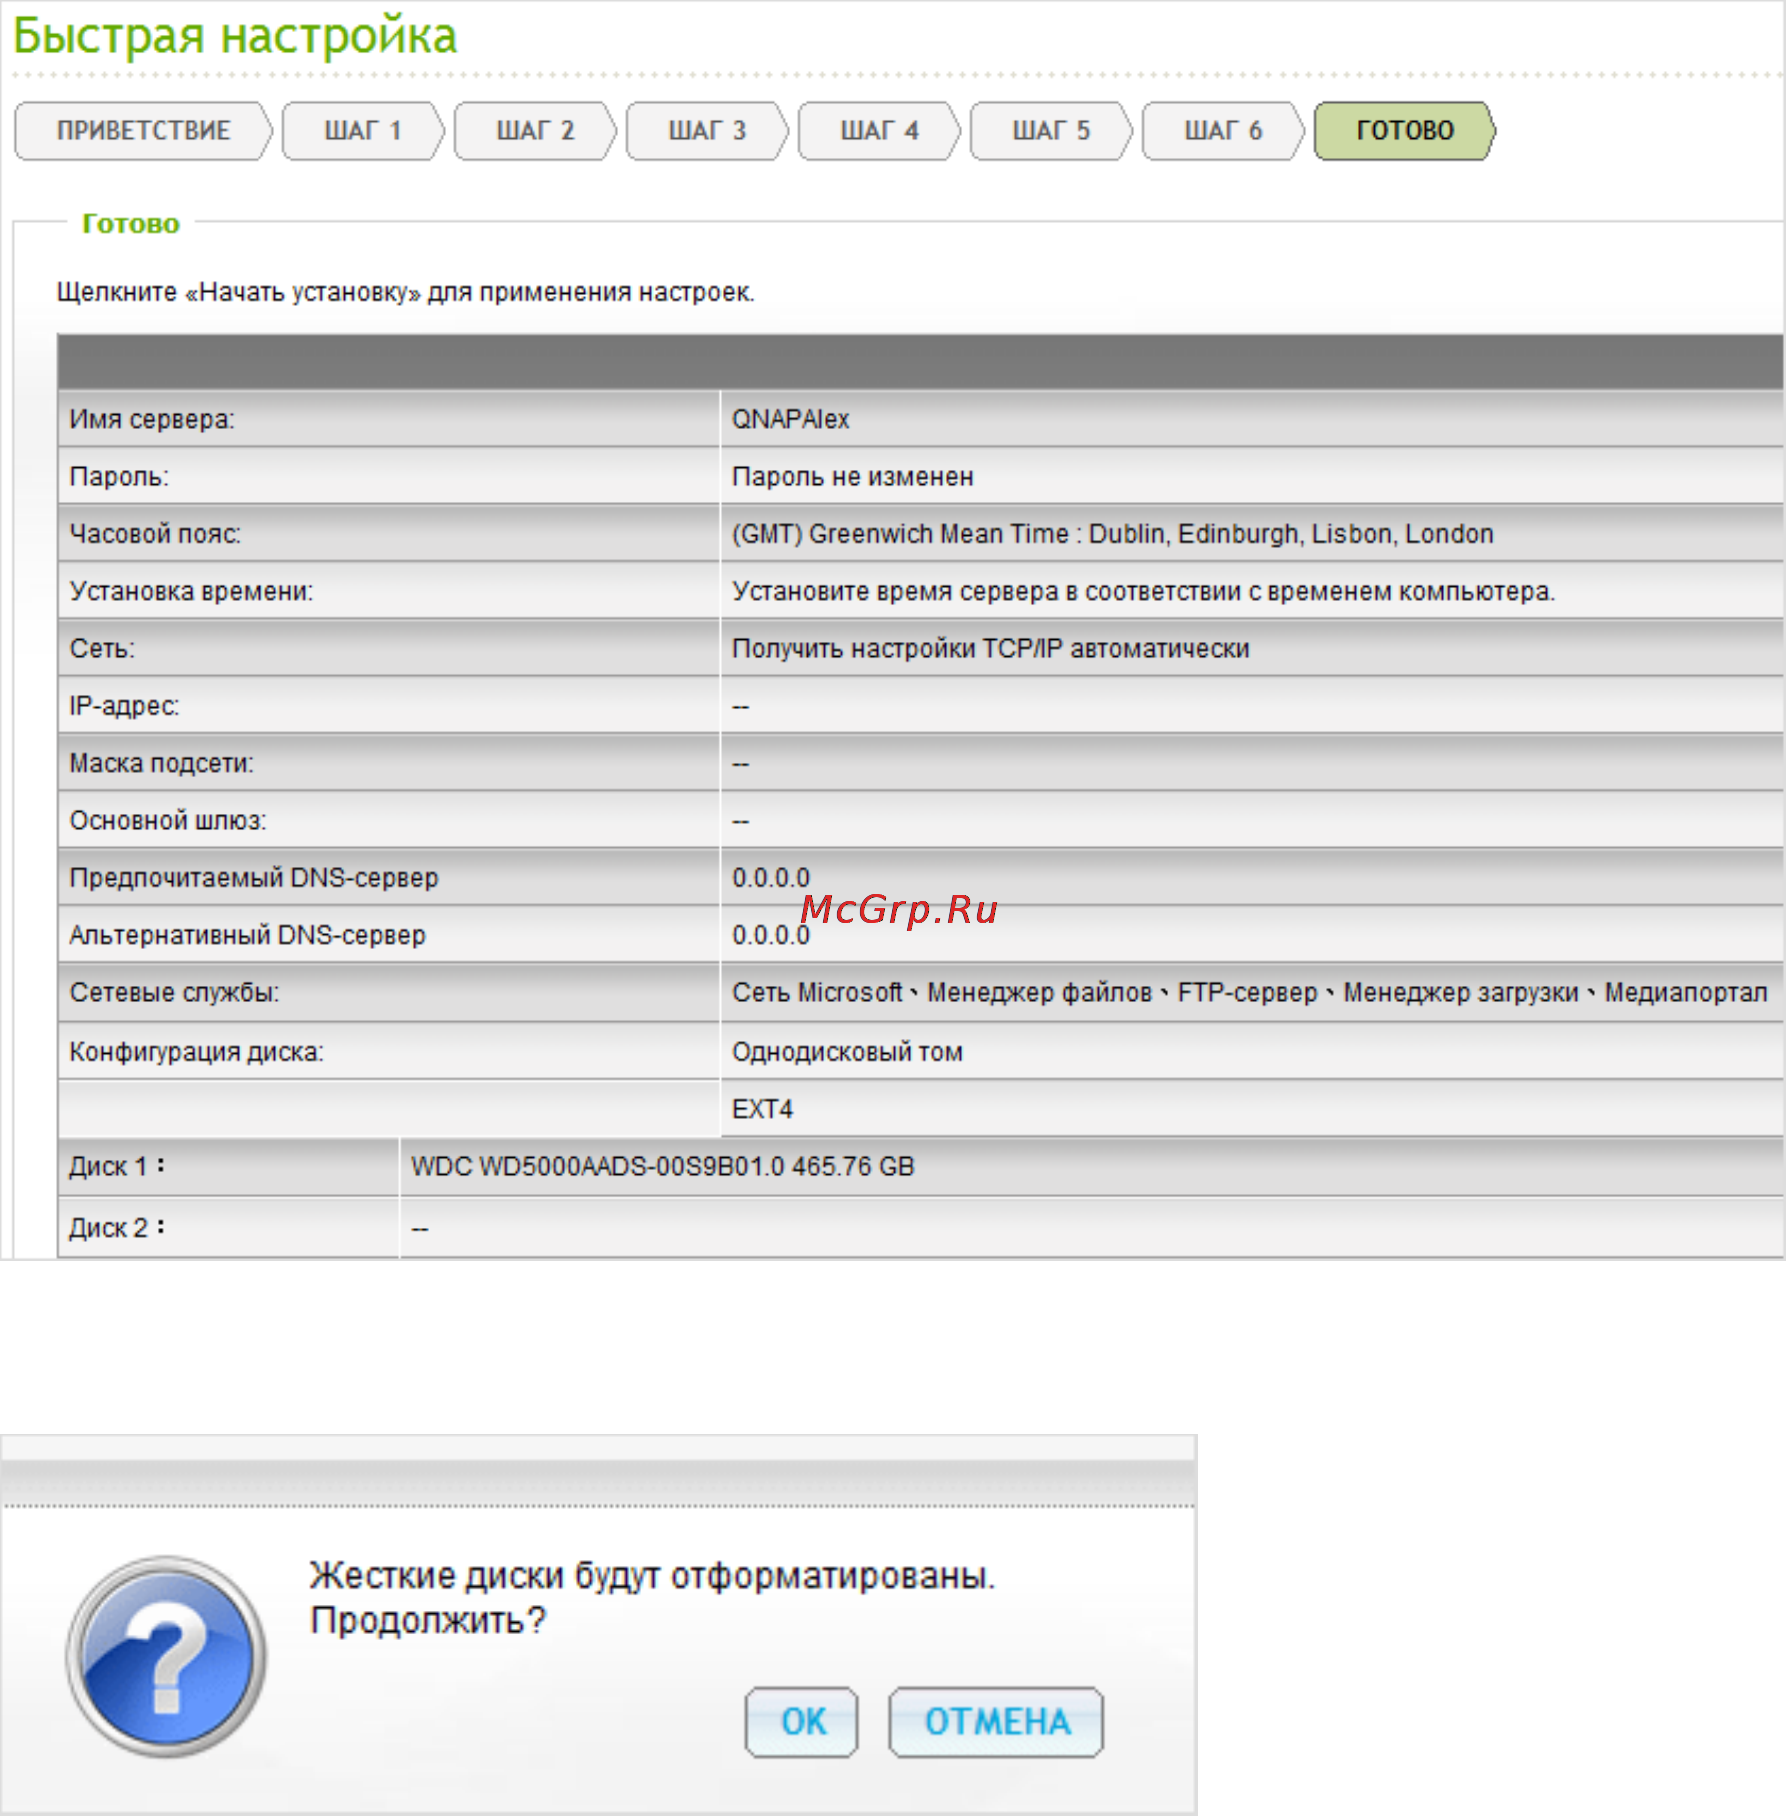Click the 'Конфигурация диска:' label

(196, 1052)
